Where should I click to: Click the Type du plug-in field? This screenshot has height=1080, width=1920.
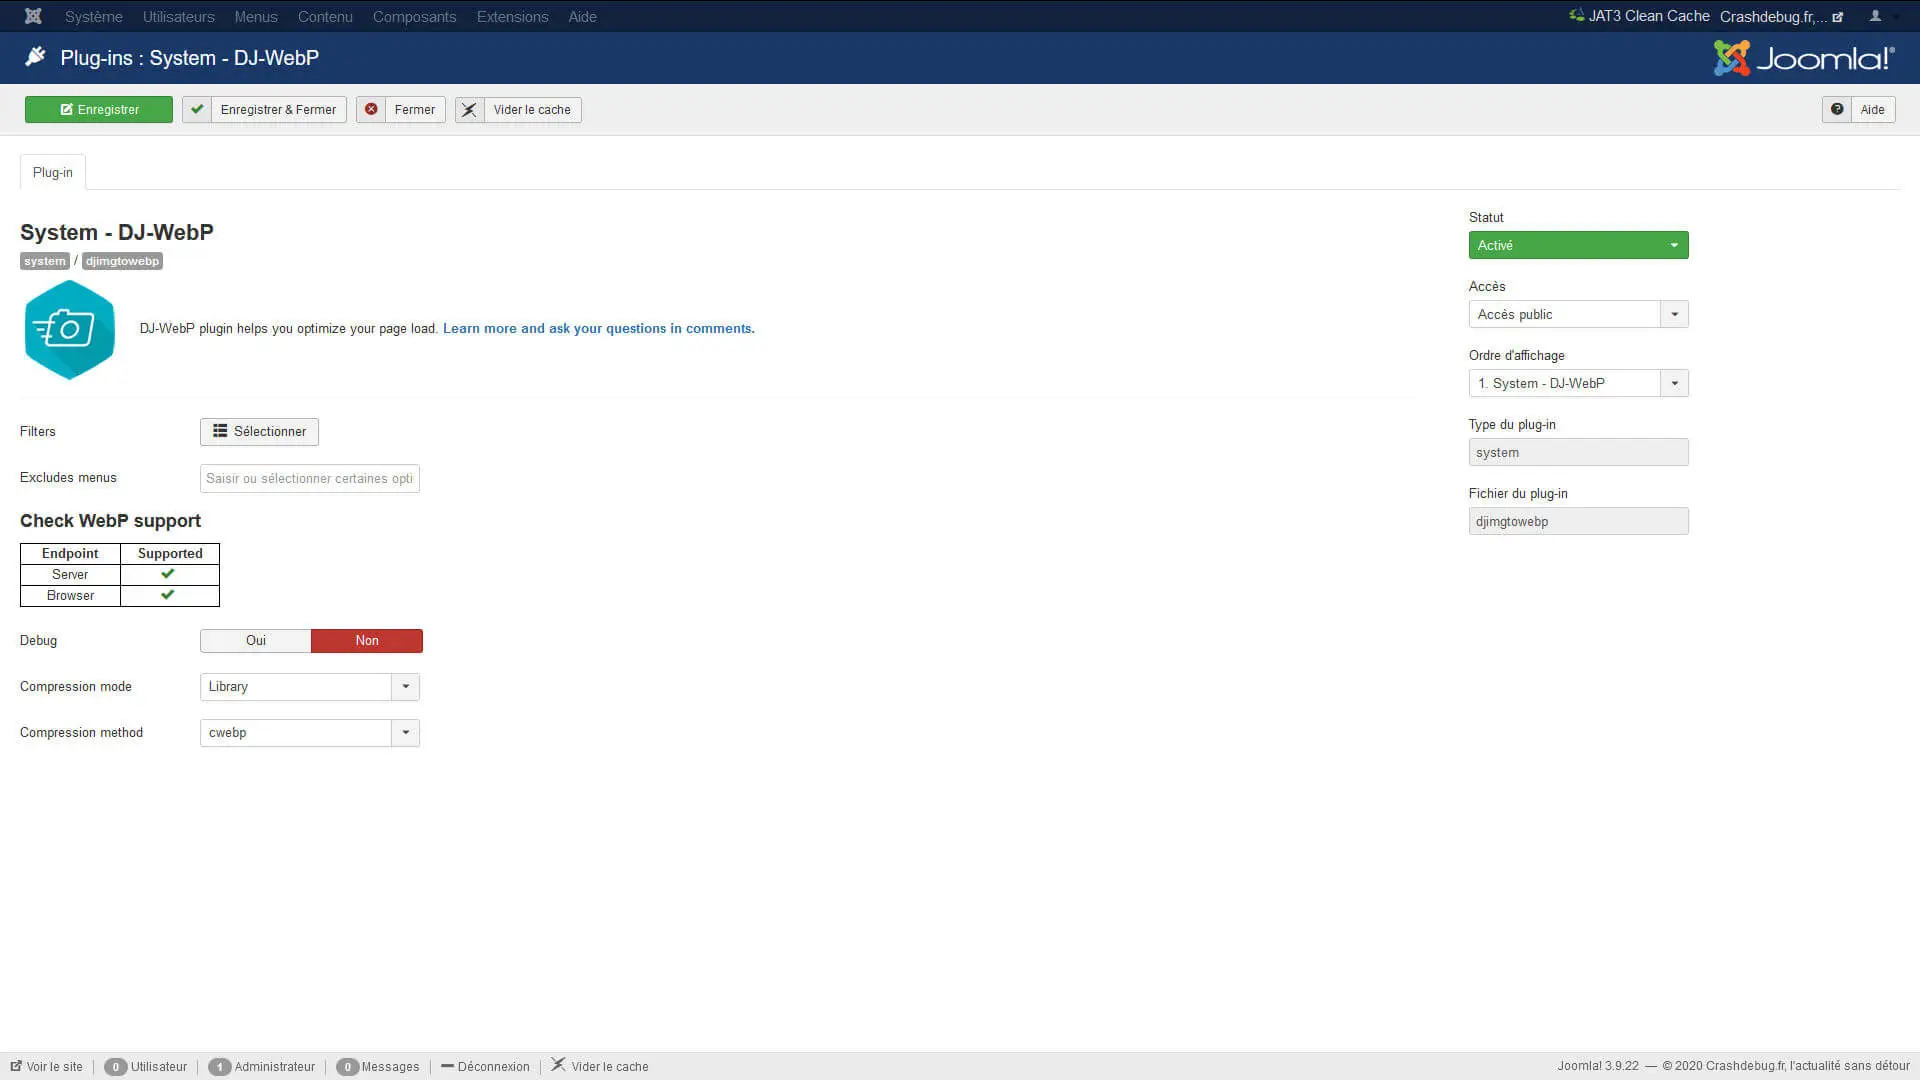click(1578, 452)
